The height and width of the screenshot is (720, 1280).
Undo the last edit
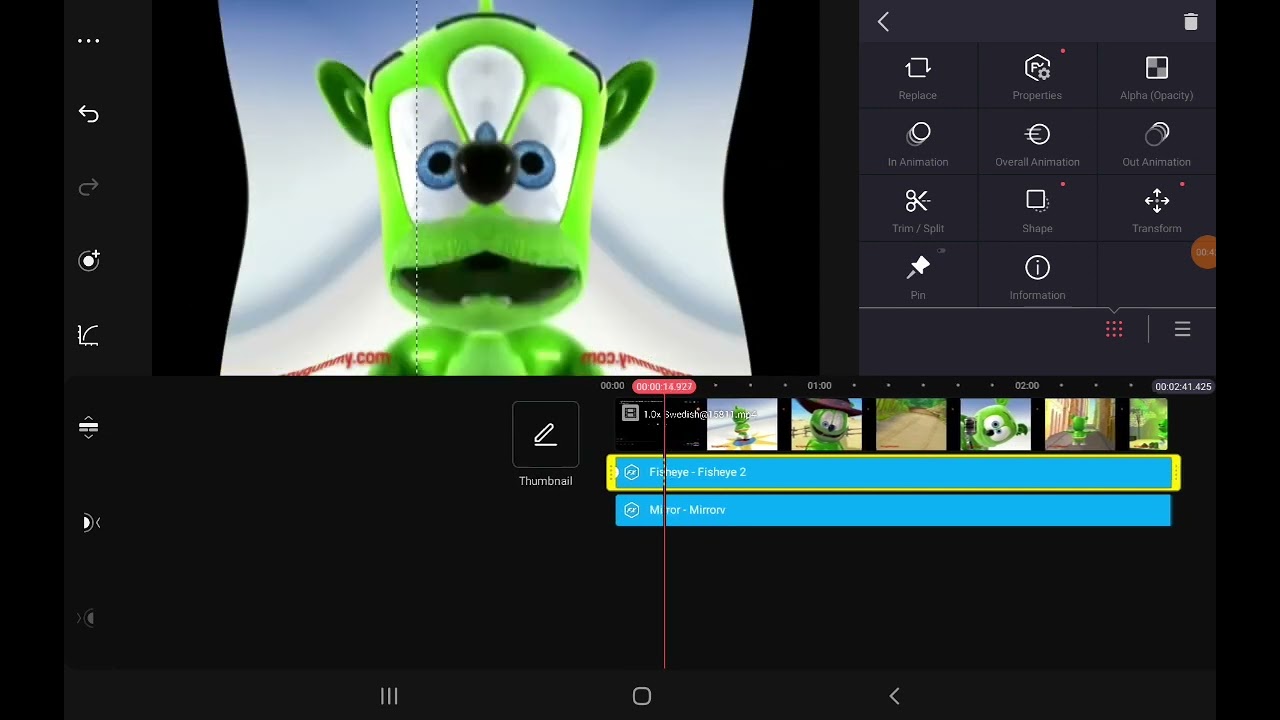89,114
